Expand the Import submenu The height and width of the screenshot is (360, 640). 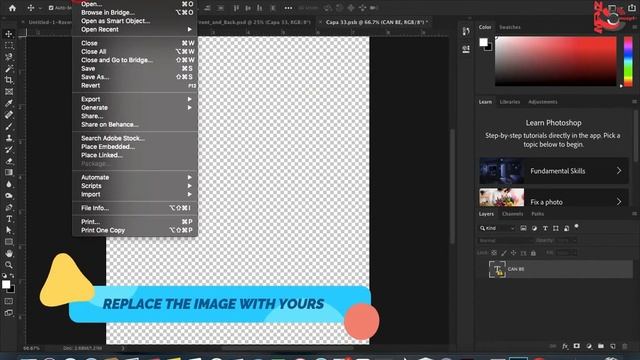pyautogui.click(x=135, y=194)
